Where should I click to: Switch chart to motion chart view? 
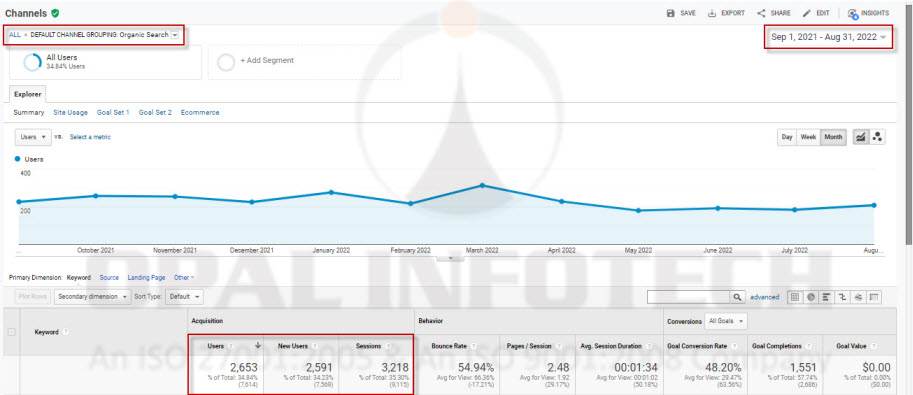click(x=877, y=137)
